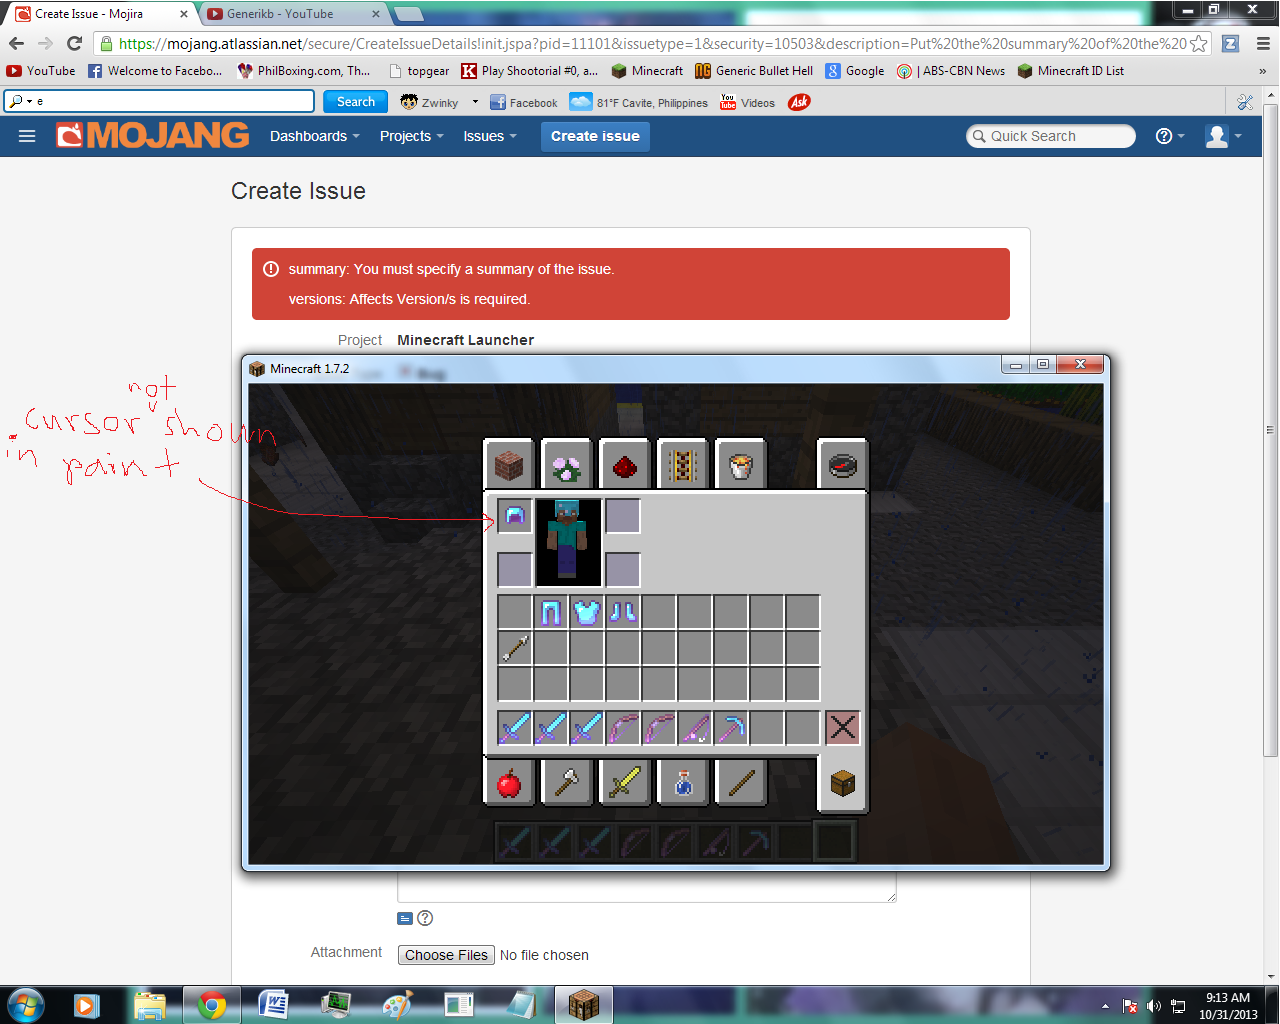
Task: Click the help icon below description box
Action: pyautogui.click(x=425, y=918)
